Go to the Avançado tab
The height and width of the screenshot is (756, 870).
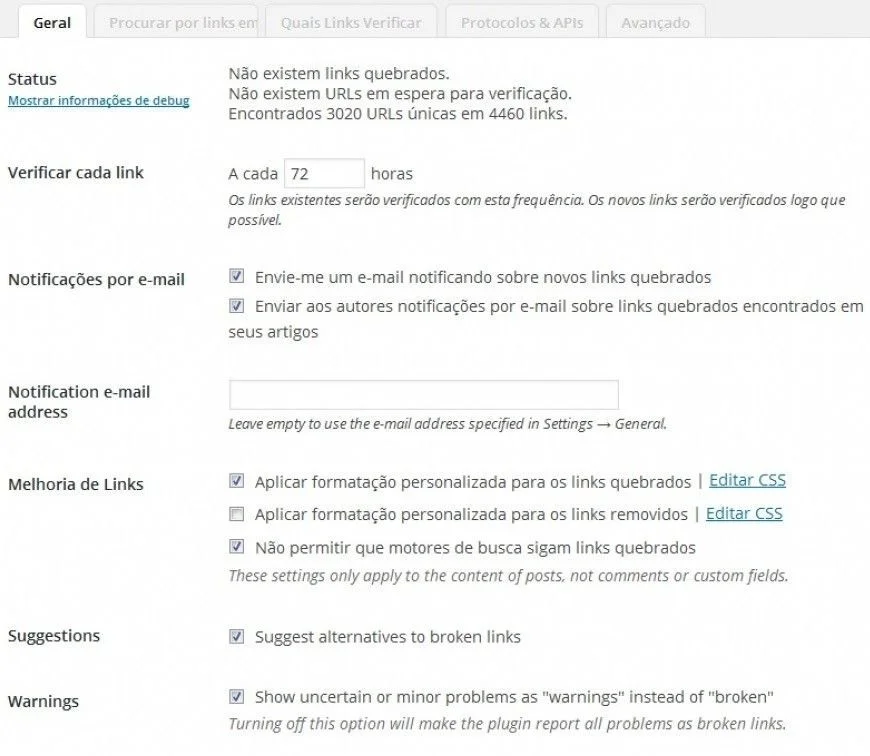(656, 23)
